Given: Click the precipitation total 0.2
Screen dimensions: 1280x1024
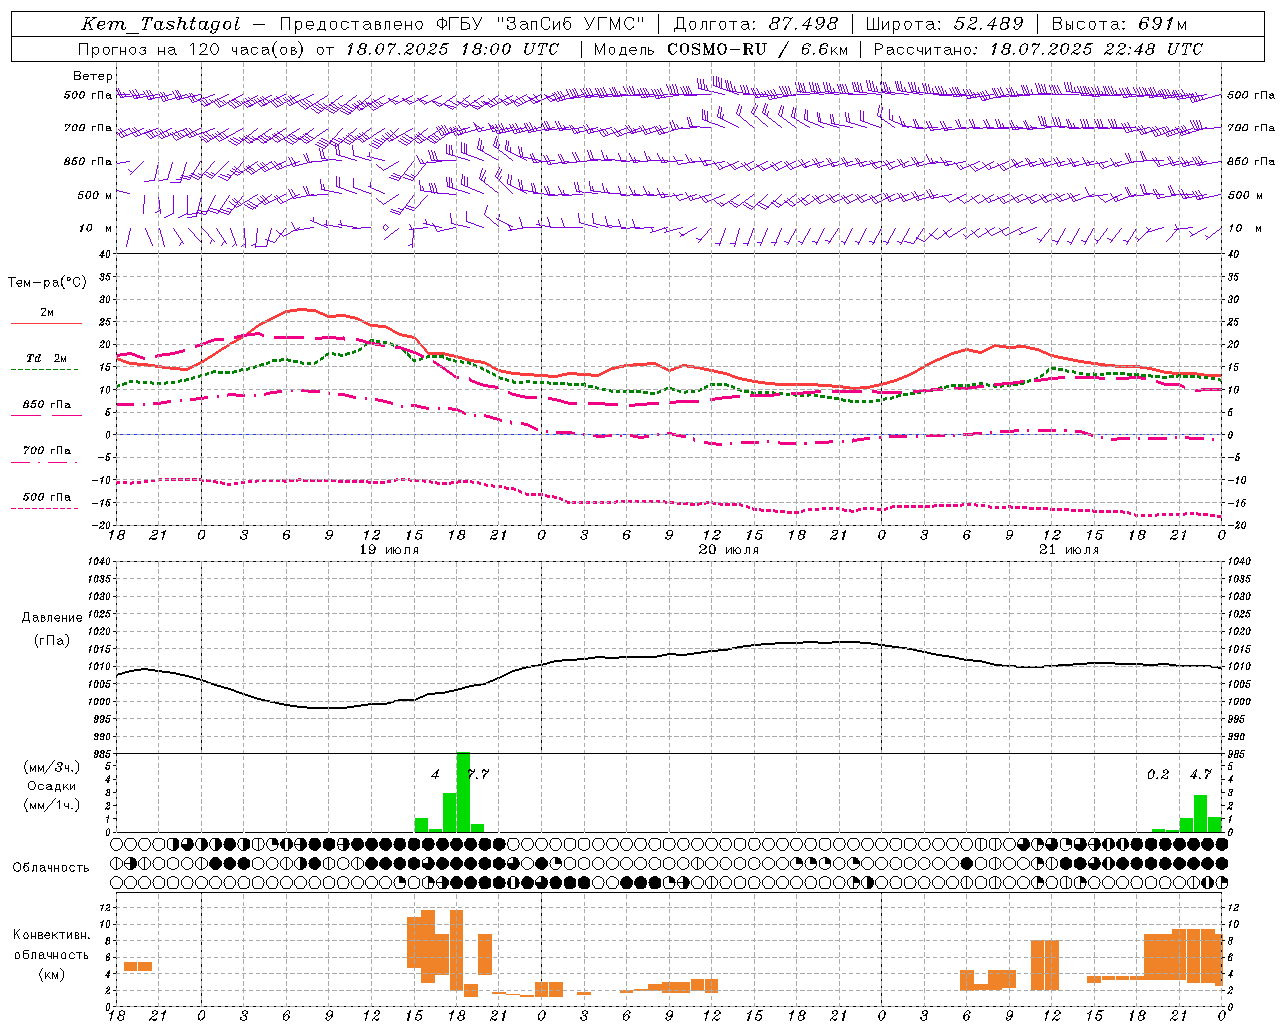Looking at the screenshot, I should click(x=1158, y=774).
